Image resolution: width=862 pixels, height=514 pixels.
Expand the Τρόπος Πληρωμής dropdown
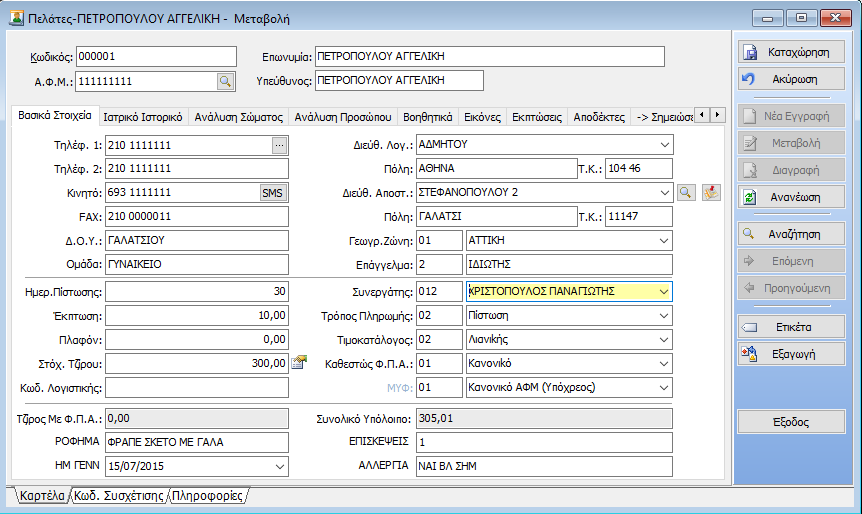pyautogui.click(x=664, y=316)
